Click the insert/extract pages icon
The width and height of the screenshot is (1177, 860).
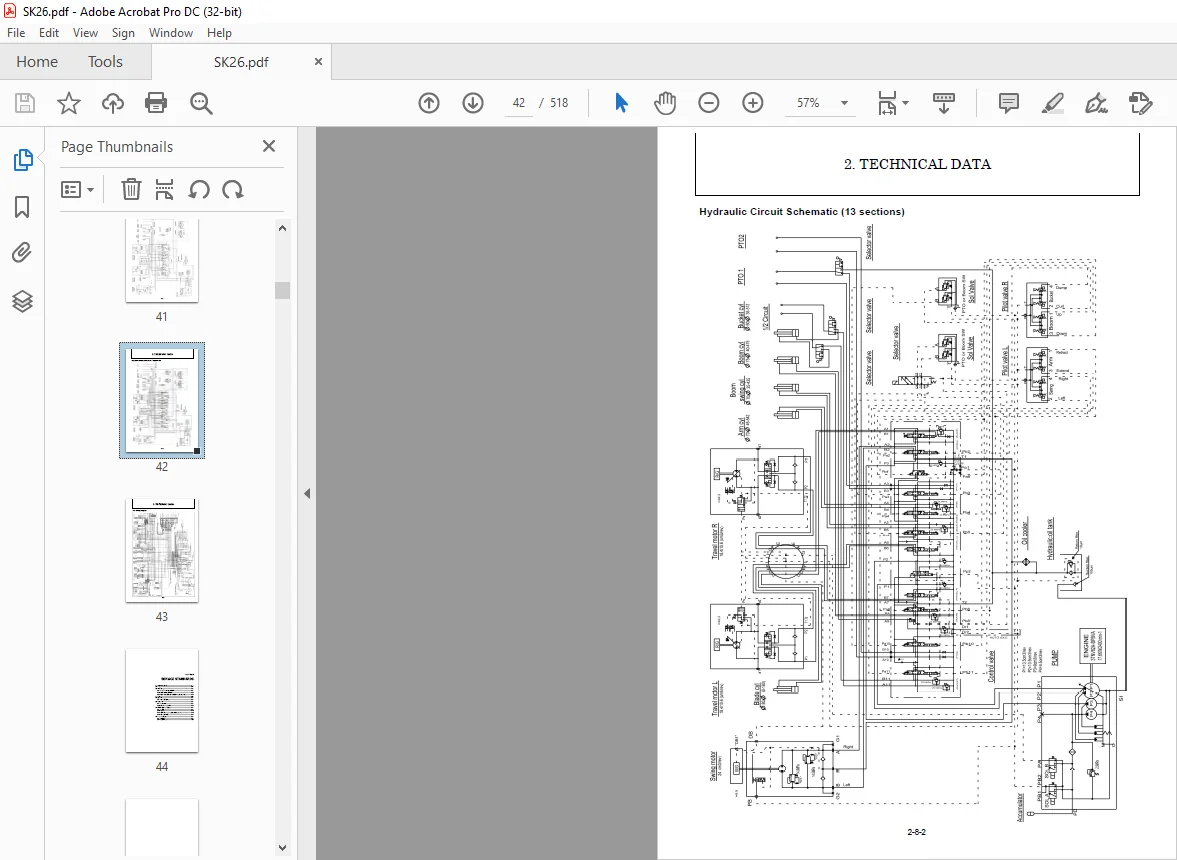pos(164,190)
